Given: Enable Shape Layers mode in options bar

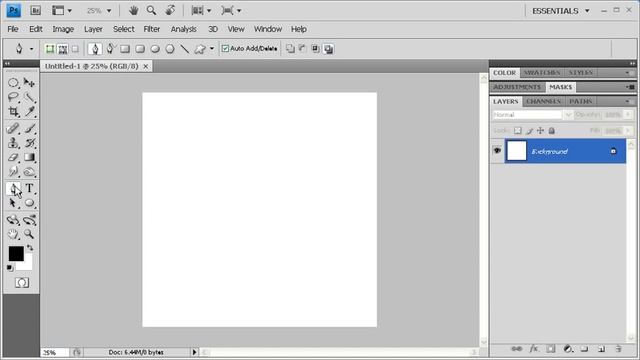Looking at the screenshot, I should point(50,49).
